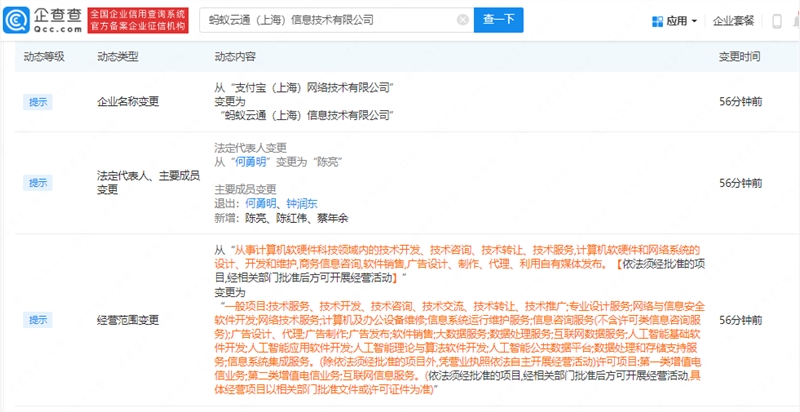Clear the search box with the X icon
The height and width of the screenshot is (412, 800).
pos(463,20)
